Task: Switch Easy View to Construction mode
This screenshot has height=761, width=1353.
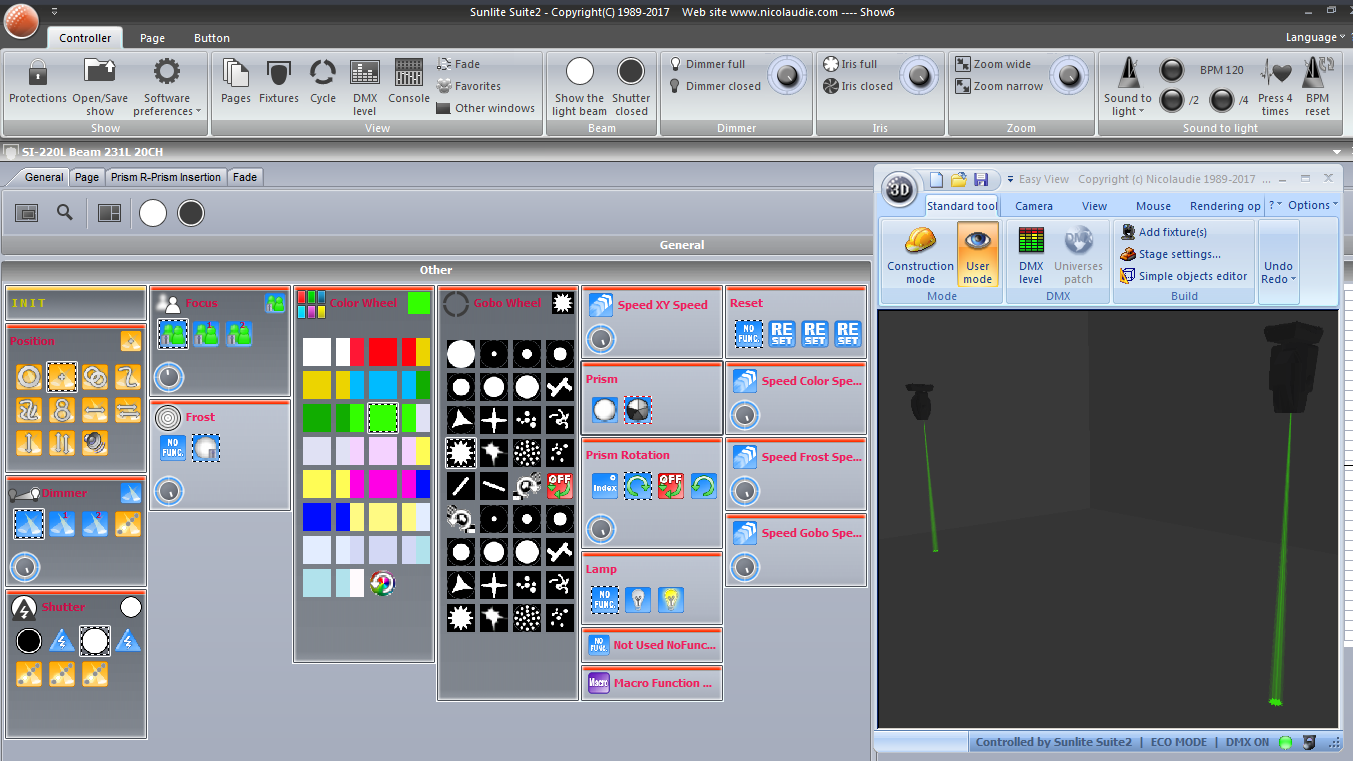Action: coord(920,254)
